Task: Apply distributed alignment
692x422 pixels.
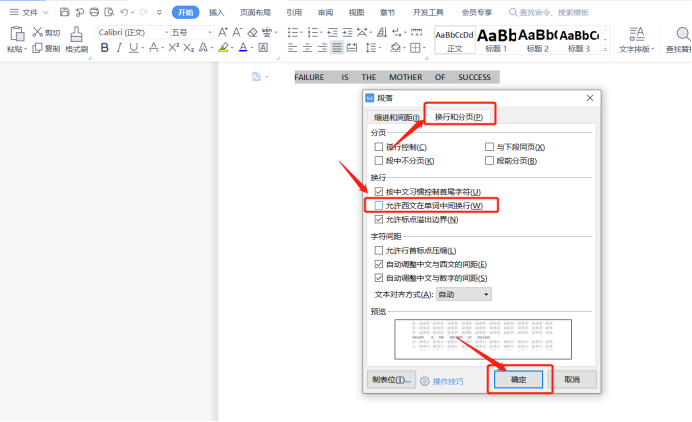Action: [352, 48]
